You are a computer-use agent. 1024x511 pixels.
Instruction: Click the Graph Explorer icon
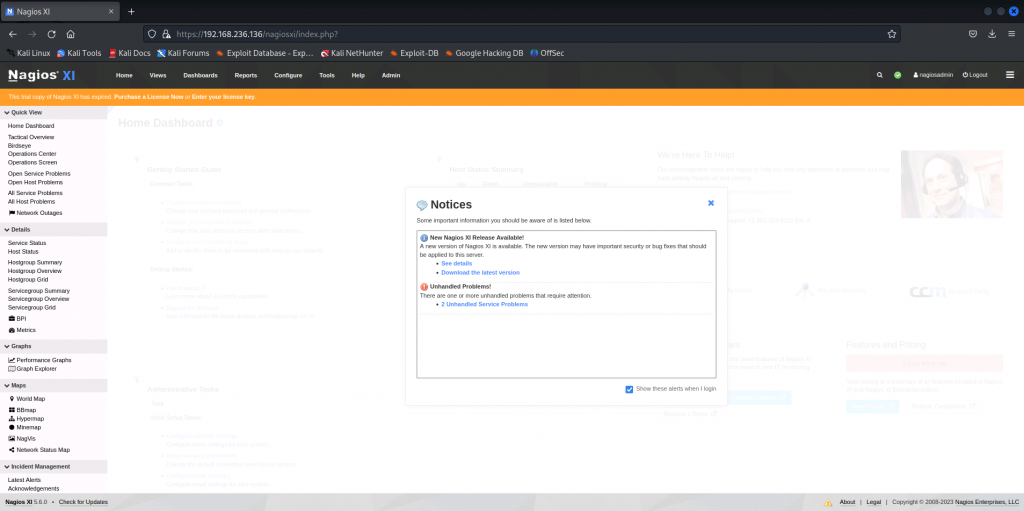[11, 369]
